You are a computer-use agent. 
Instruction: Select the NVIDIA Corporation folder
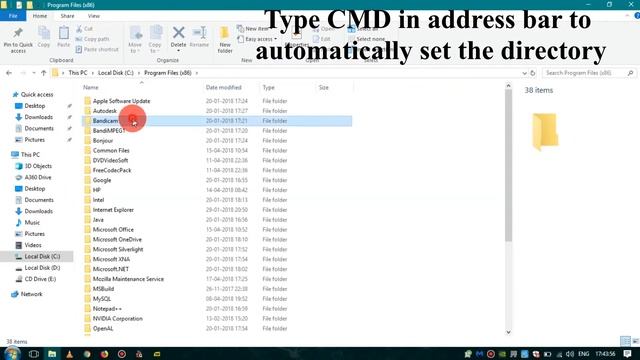click(x=118, y=318)
